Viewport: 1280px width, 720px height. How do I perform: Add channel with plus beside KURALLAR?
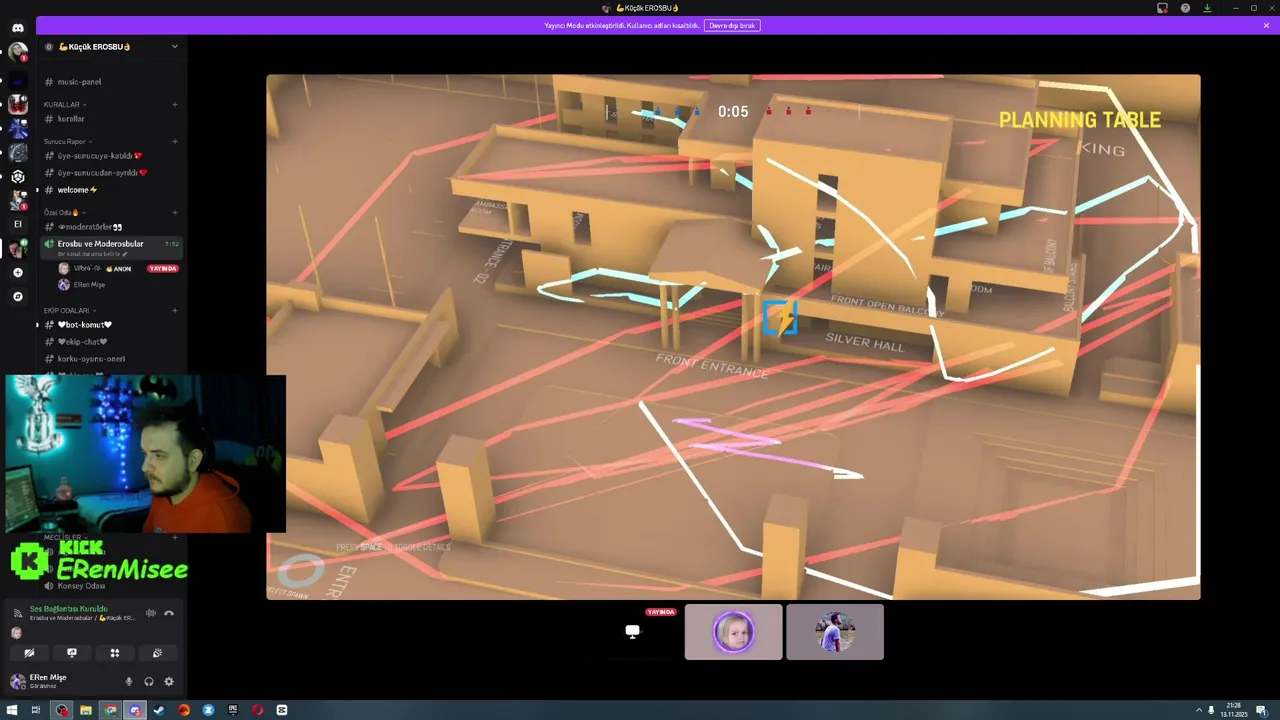[x=175, y=104]
